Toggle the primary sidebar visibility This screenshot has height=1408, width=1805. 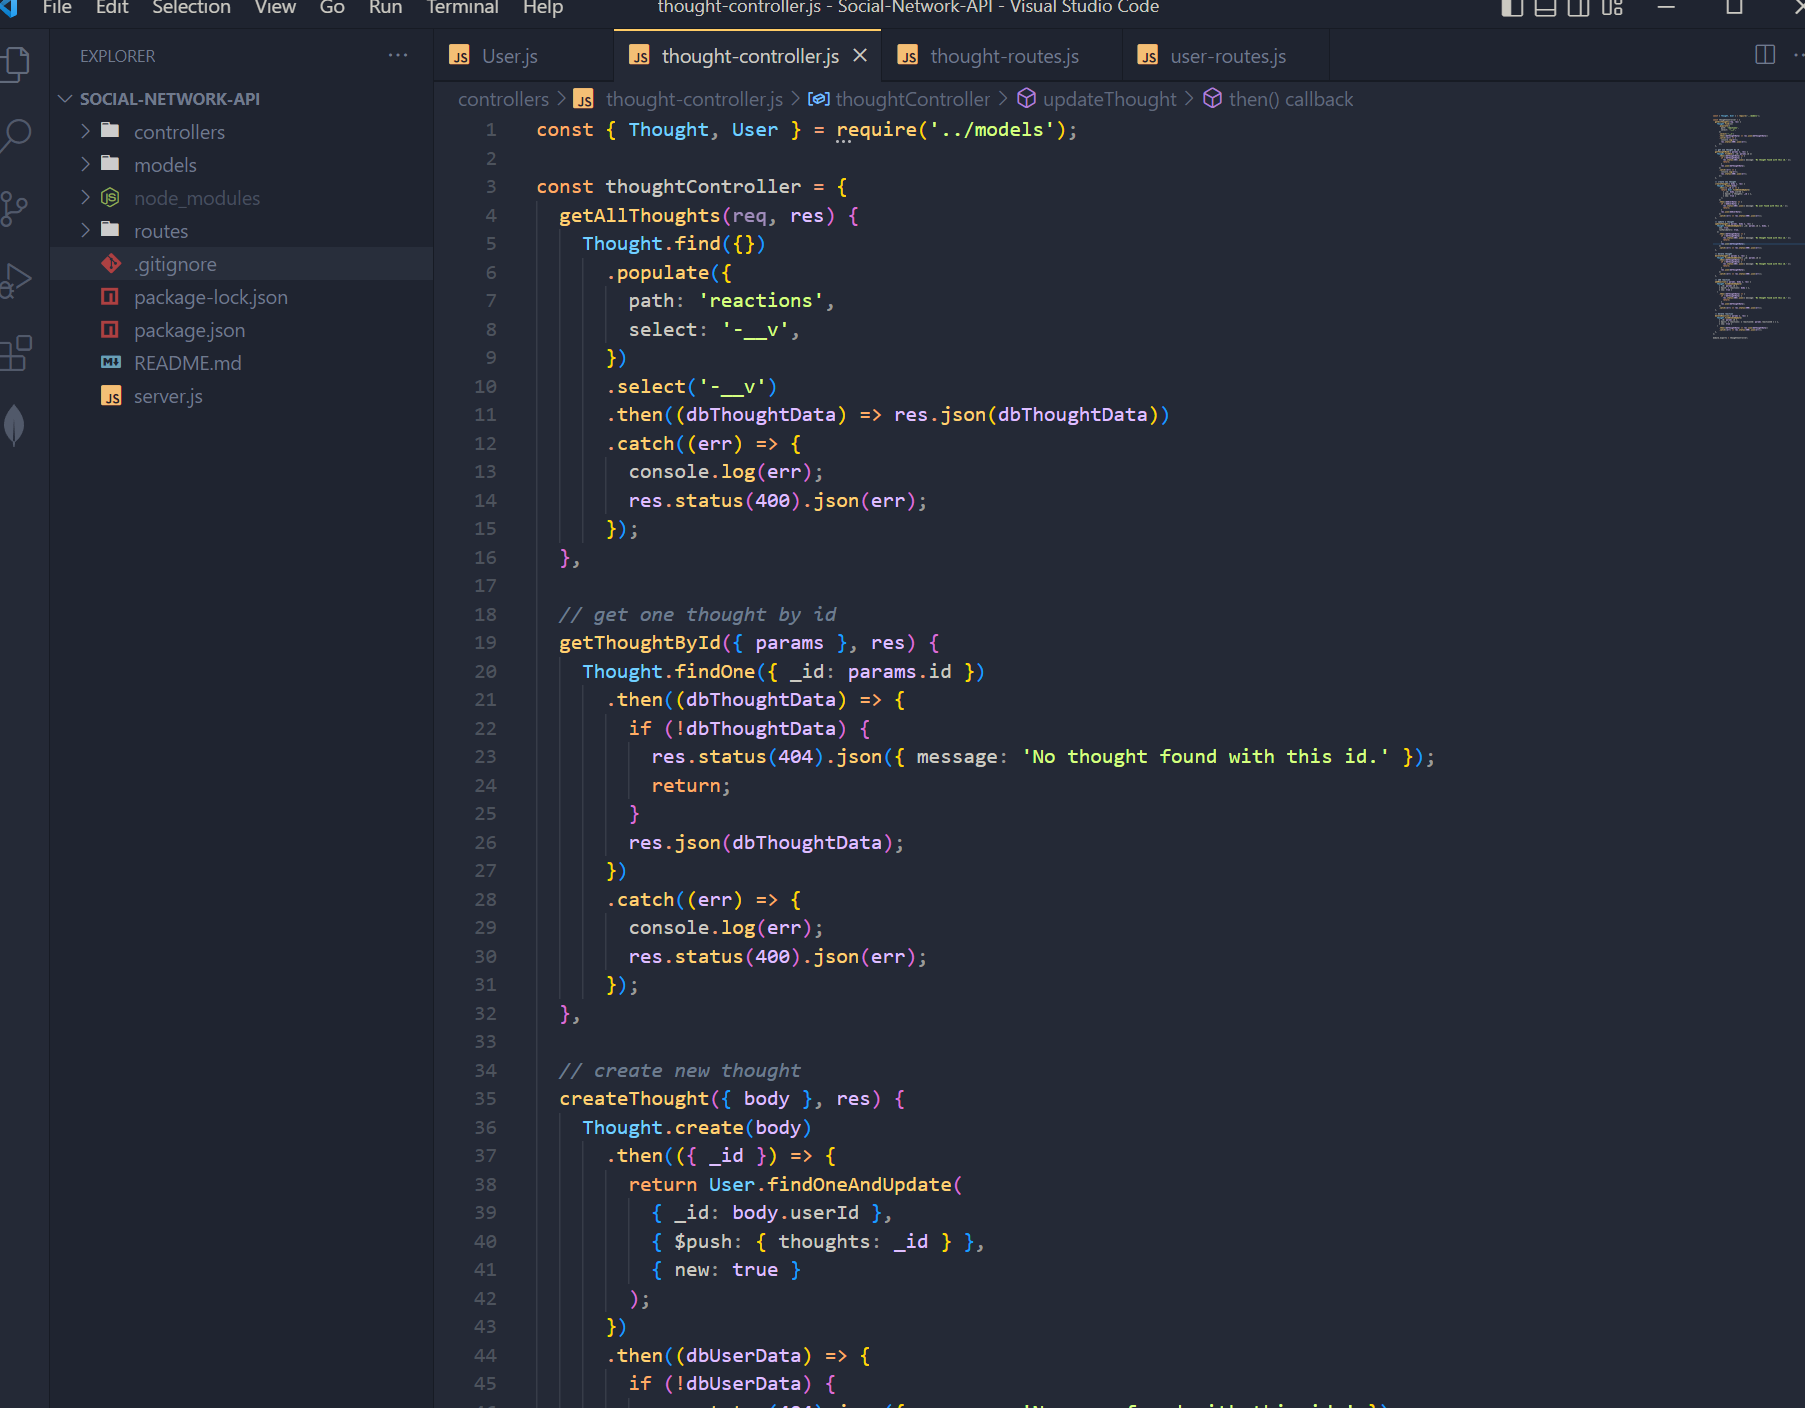(1513, 8)
